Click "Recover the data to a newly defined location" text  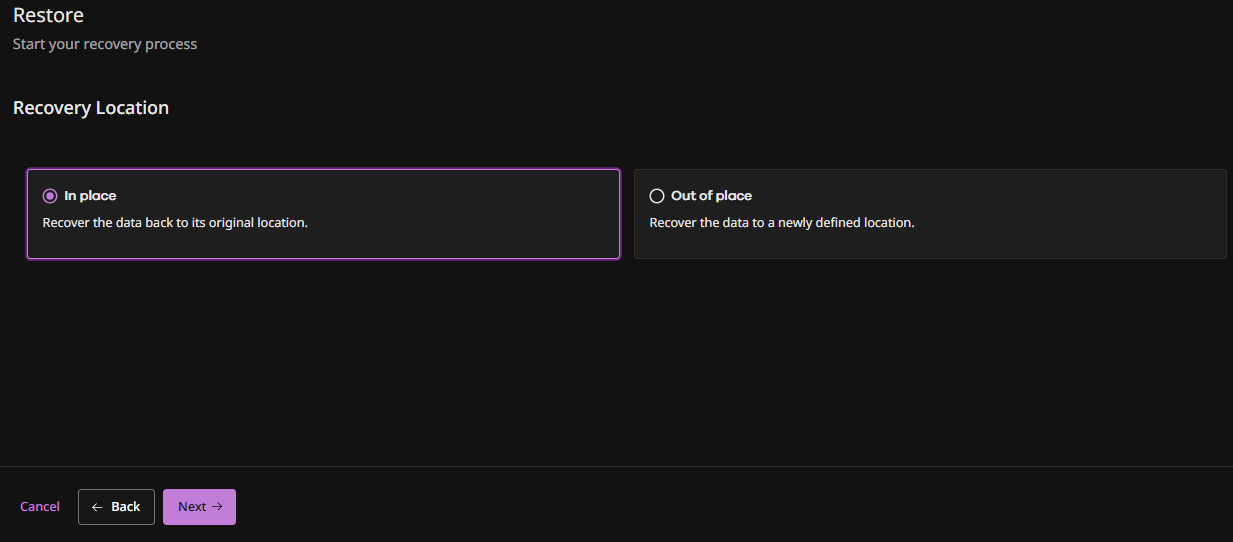coord(782,223)
